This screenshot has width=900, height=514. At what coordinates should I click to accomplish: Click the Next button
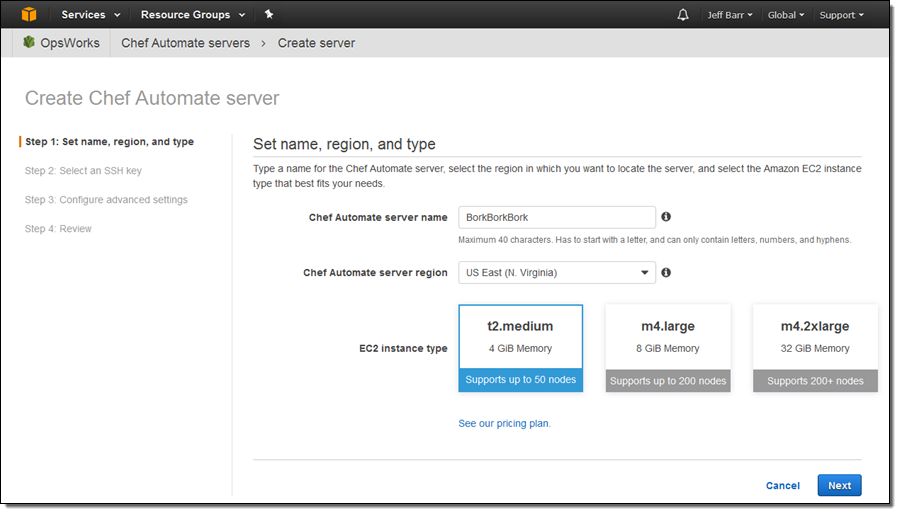(x=839, y=485)
